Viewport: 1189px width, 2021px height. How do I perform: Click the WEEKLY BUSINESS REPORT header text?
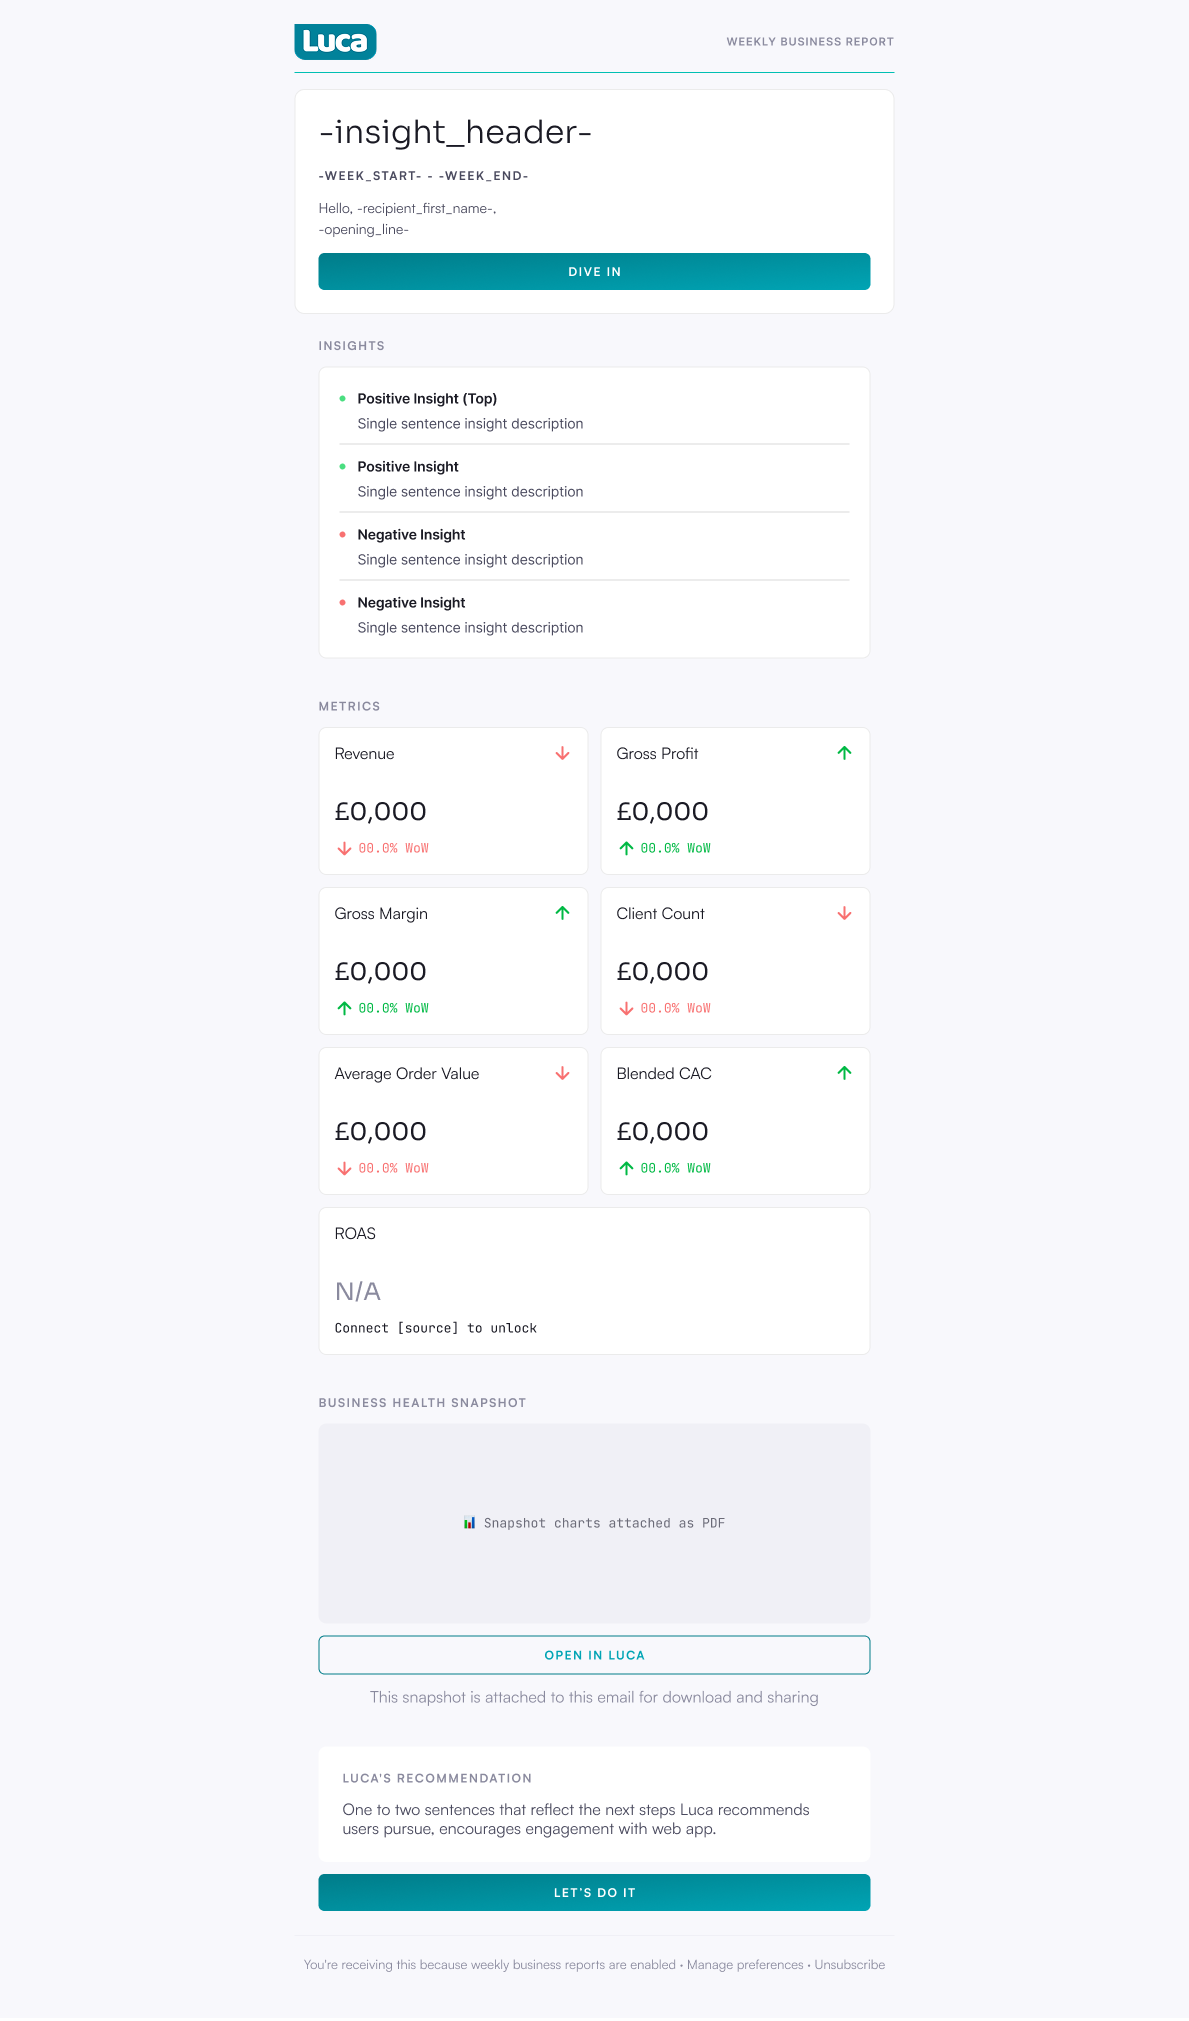[810, 42]
